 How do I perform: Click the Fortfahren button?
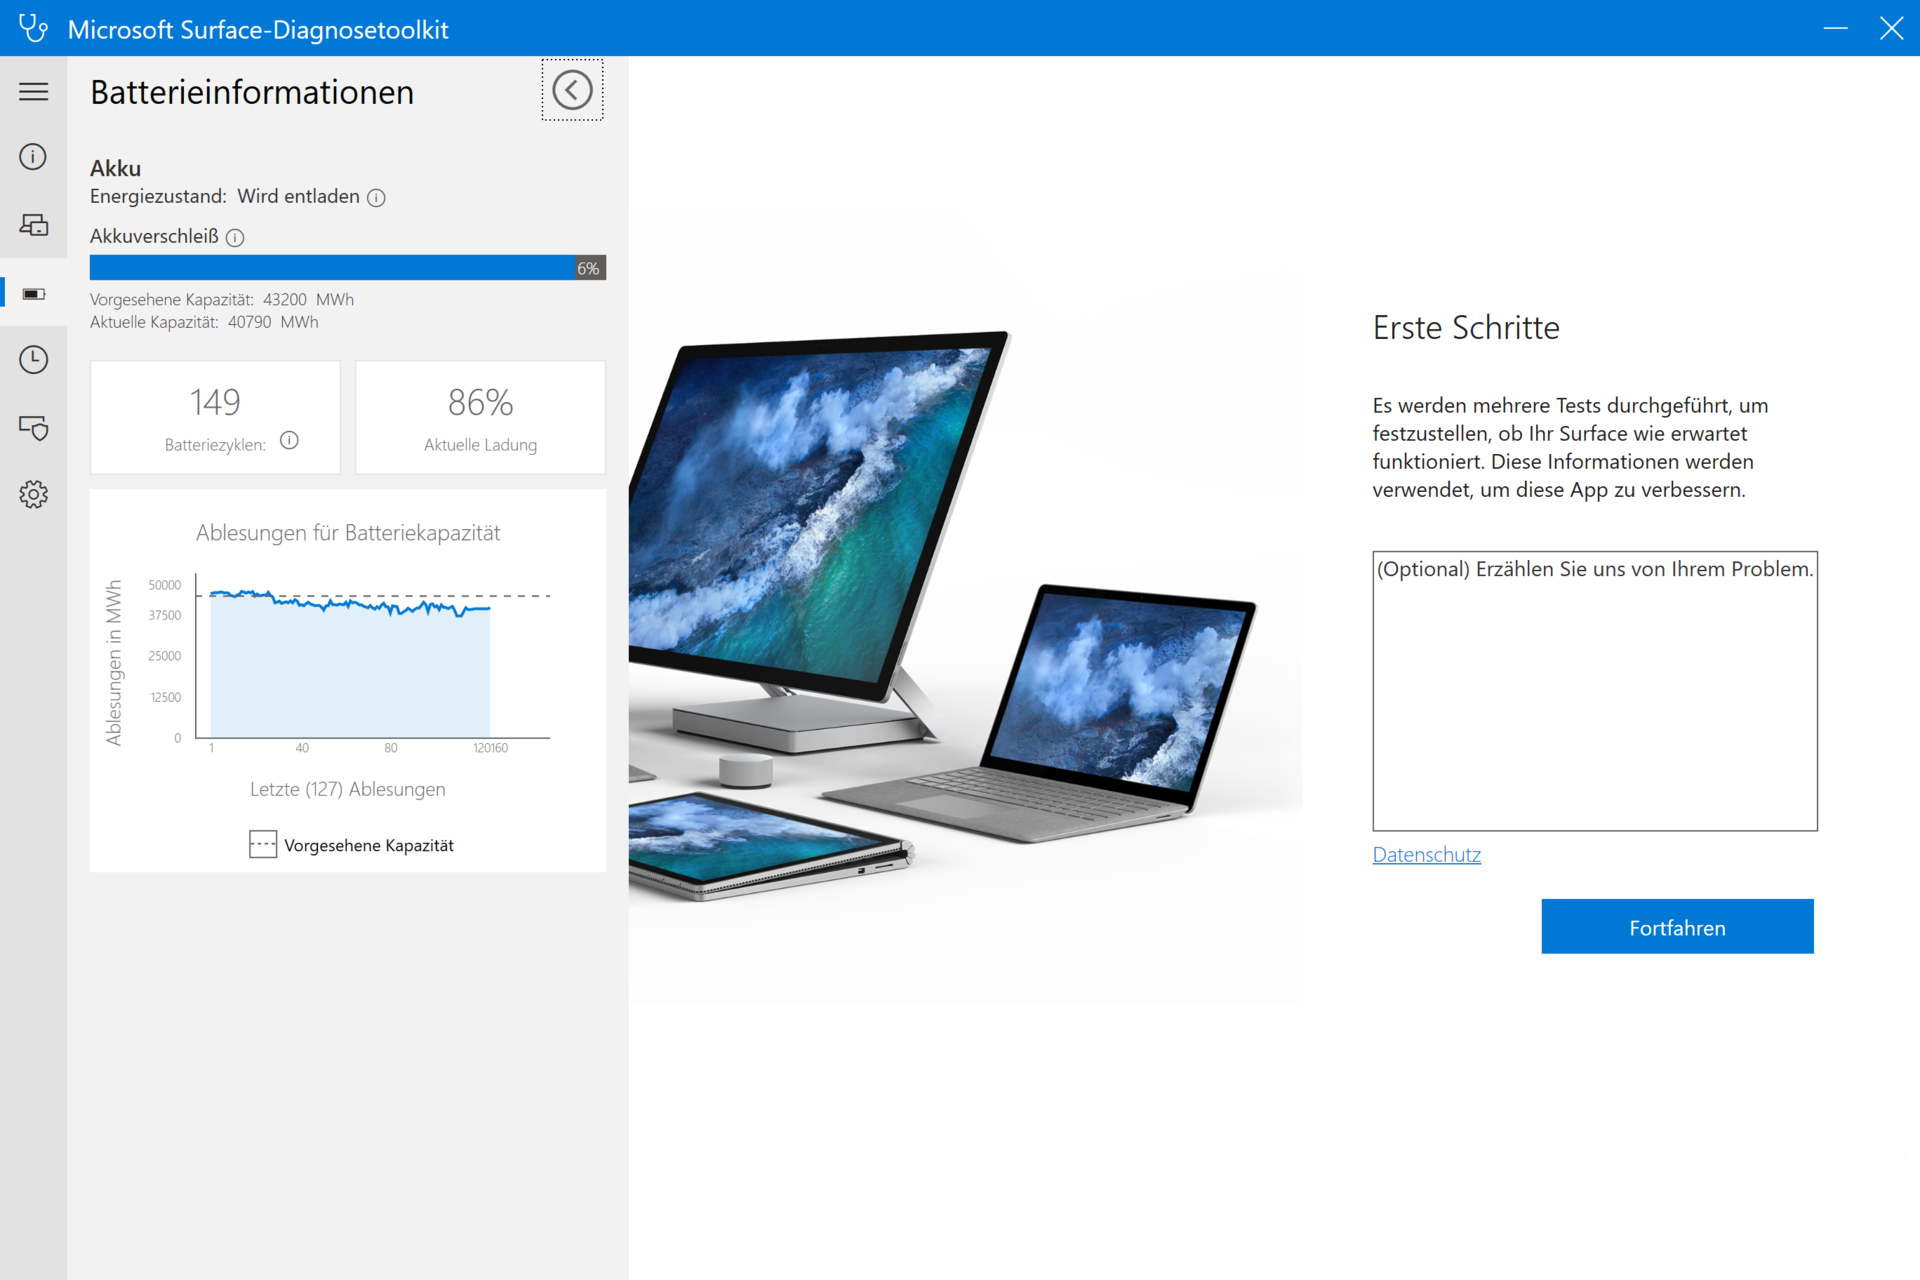coord(1677,927)
